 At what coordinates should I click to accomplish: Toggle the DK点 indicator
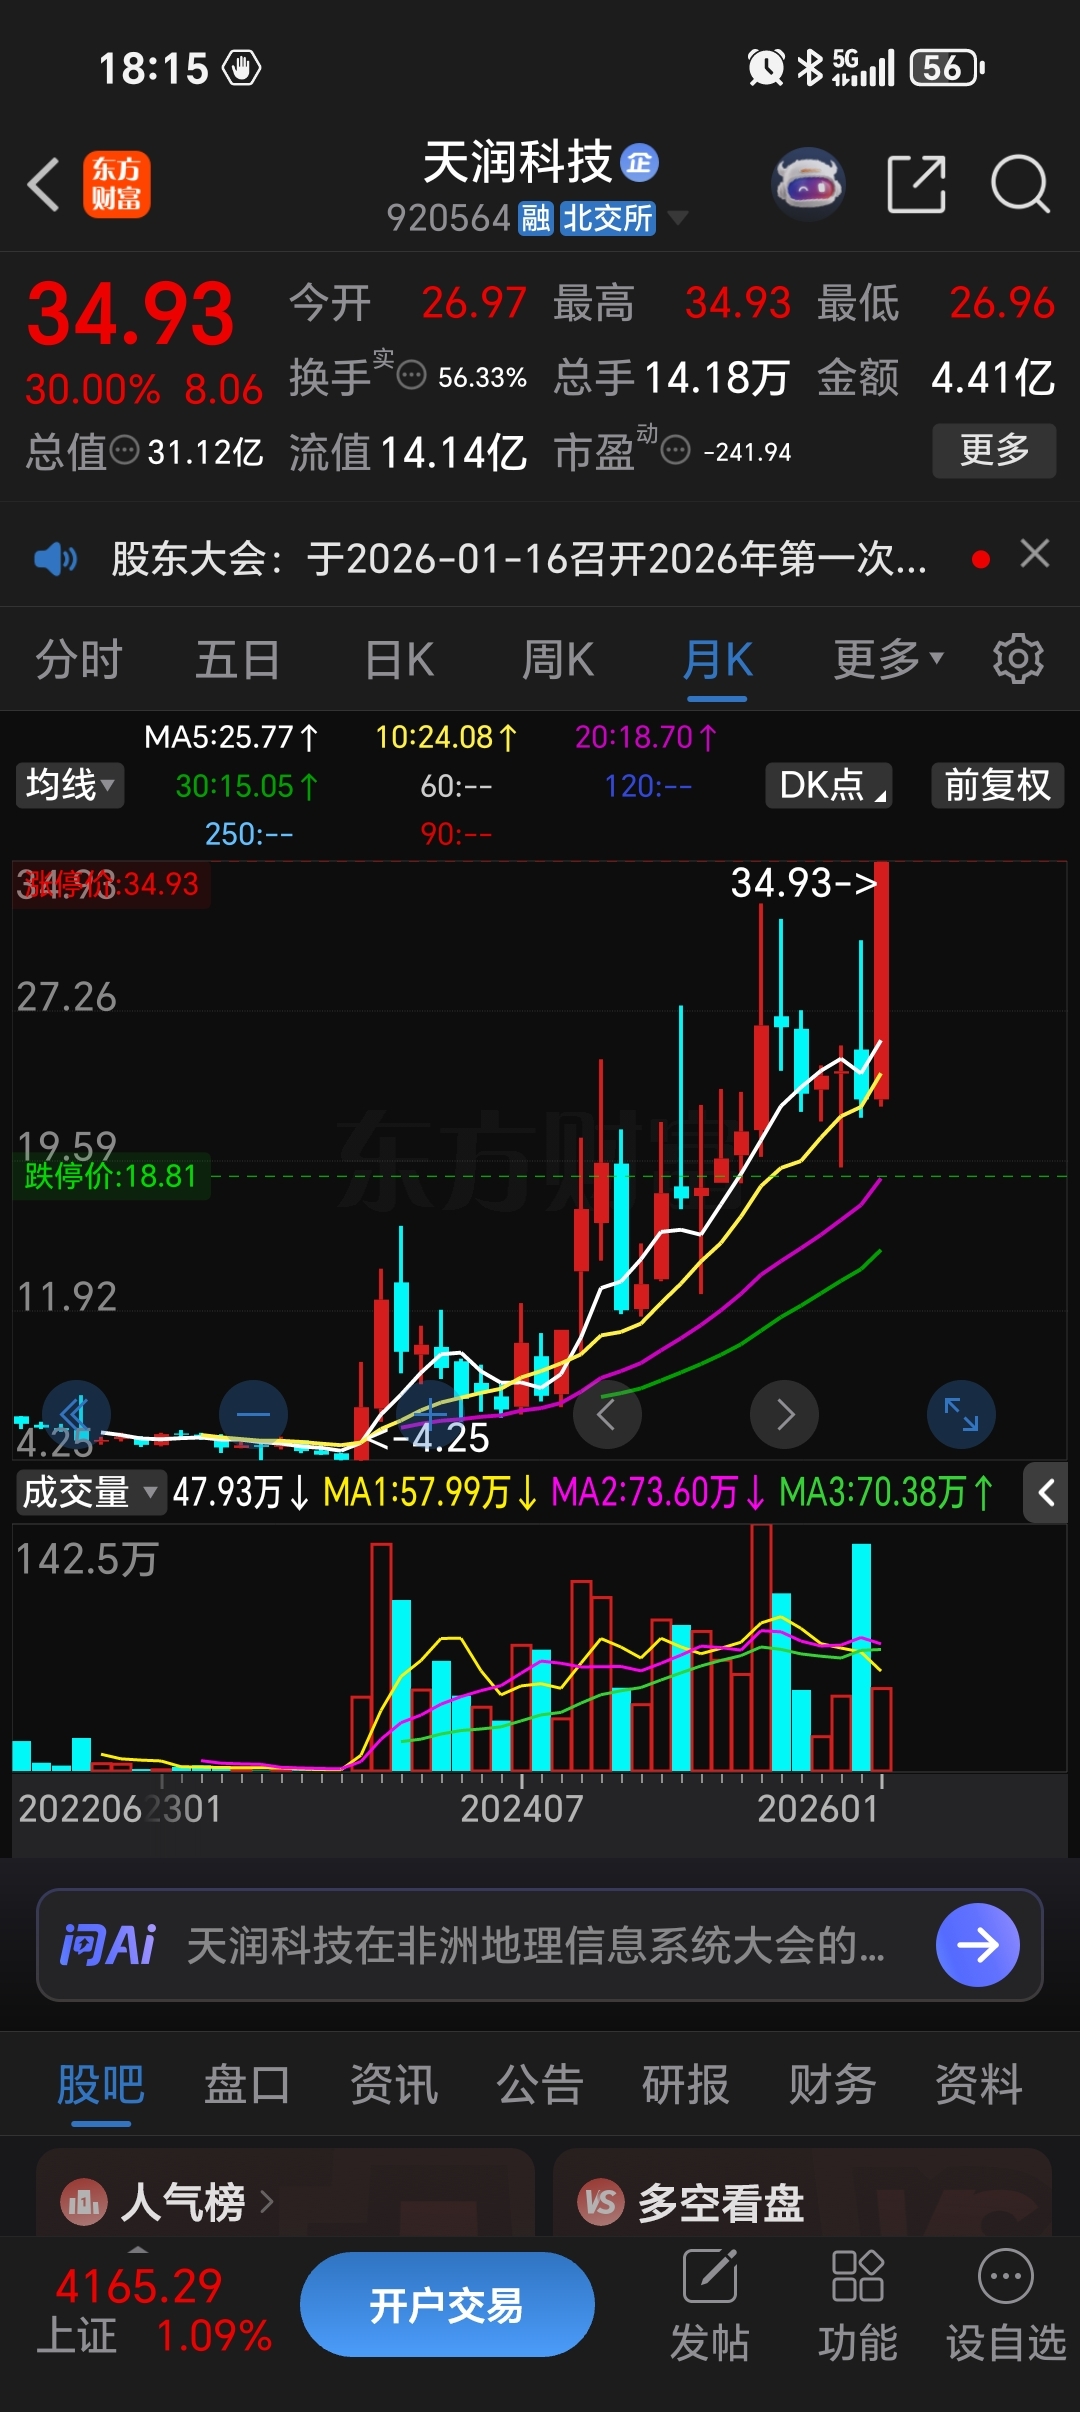[829, 785]
